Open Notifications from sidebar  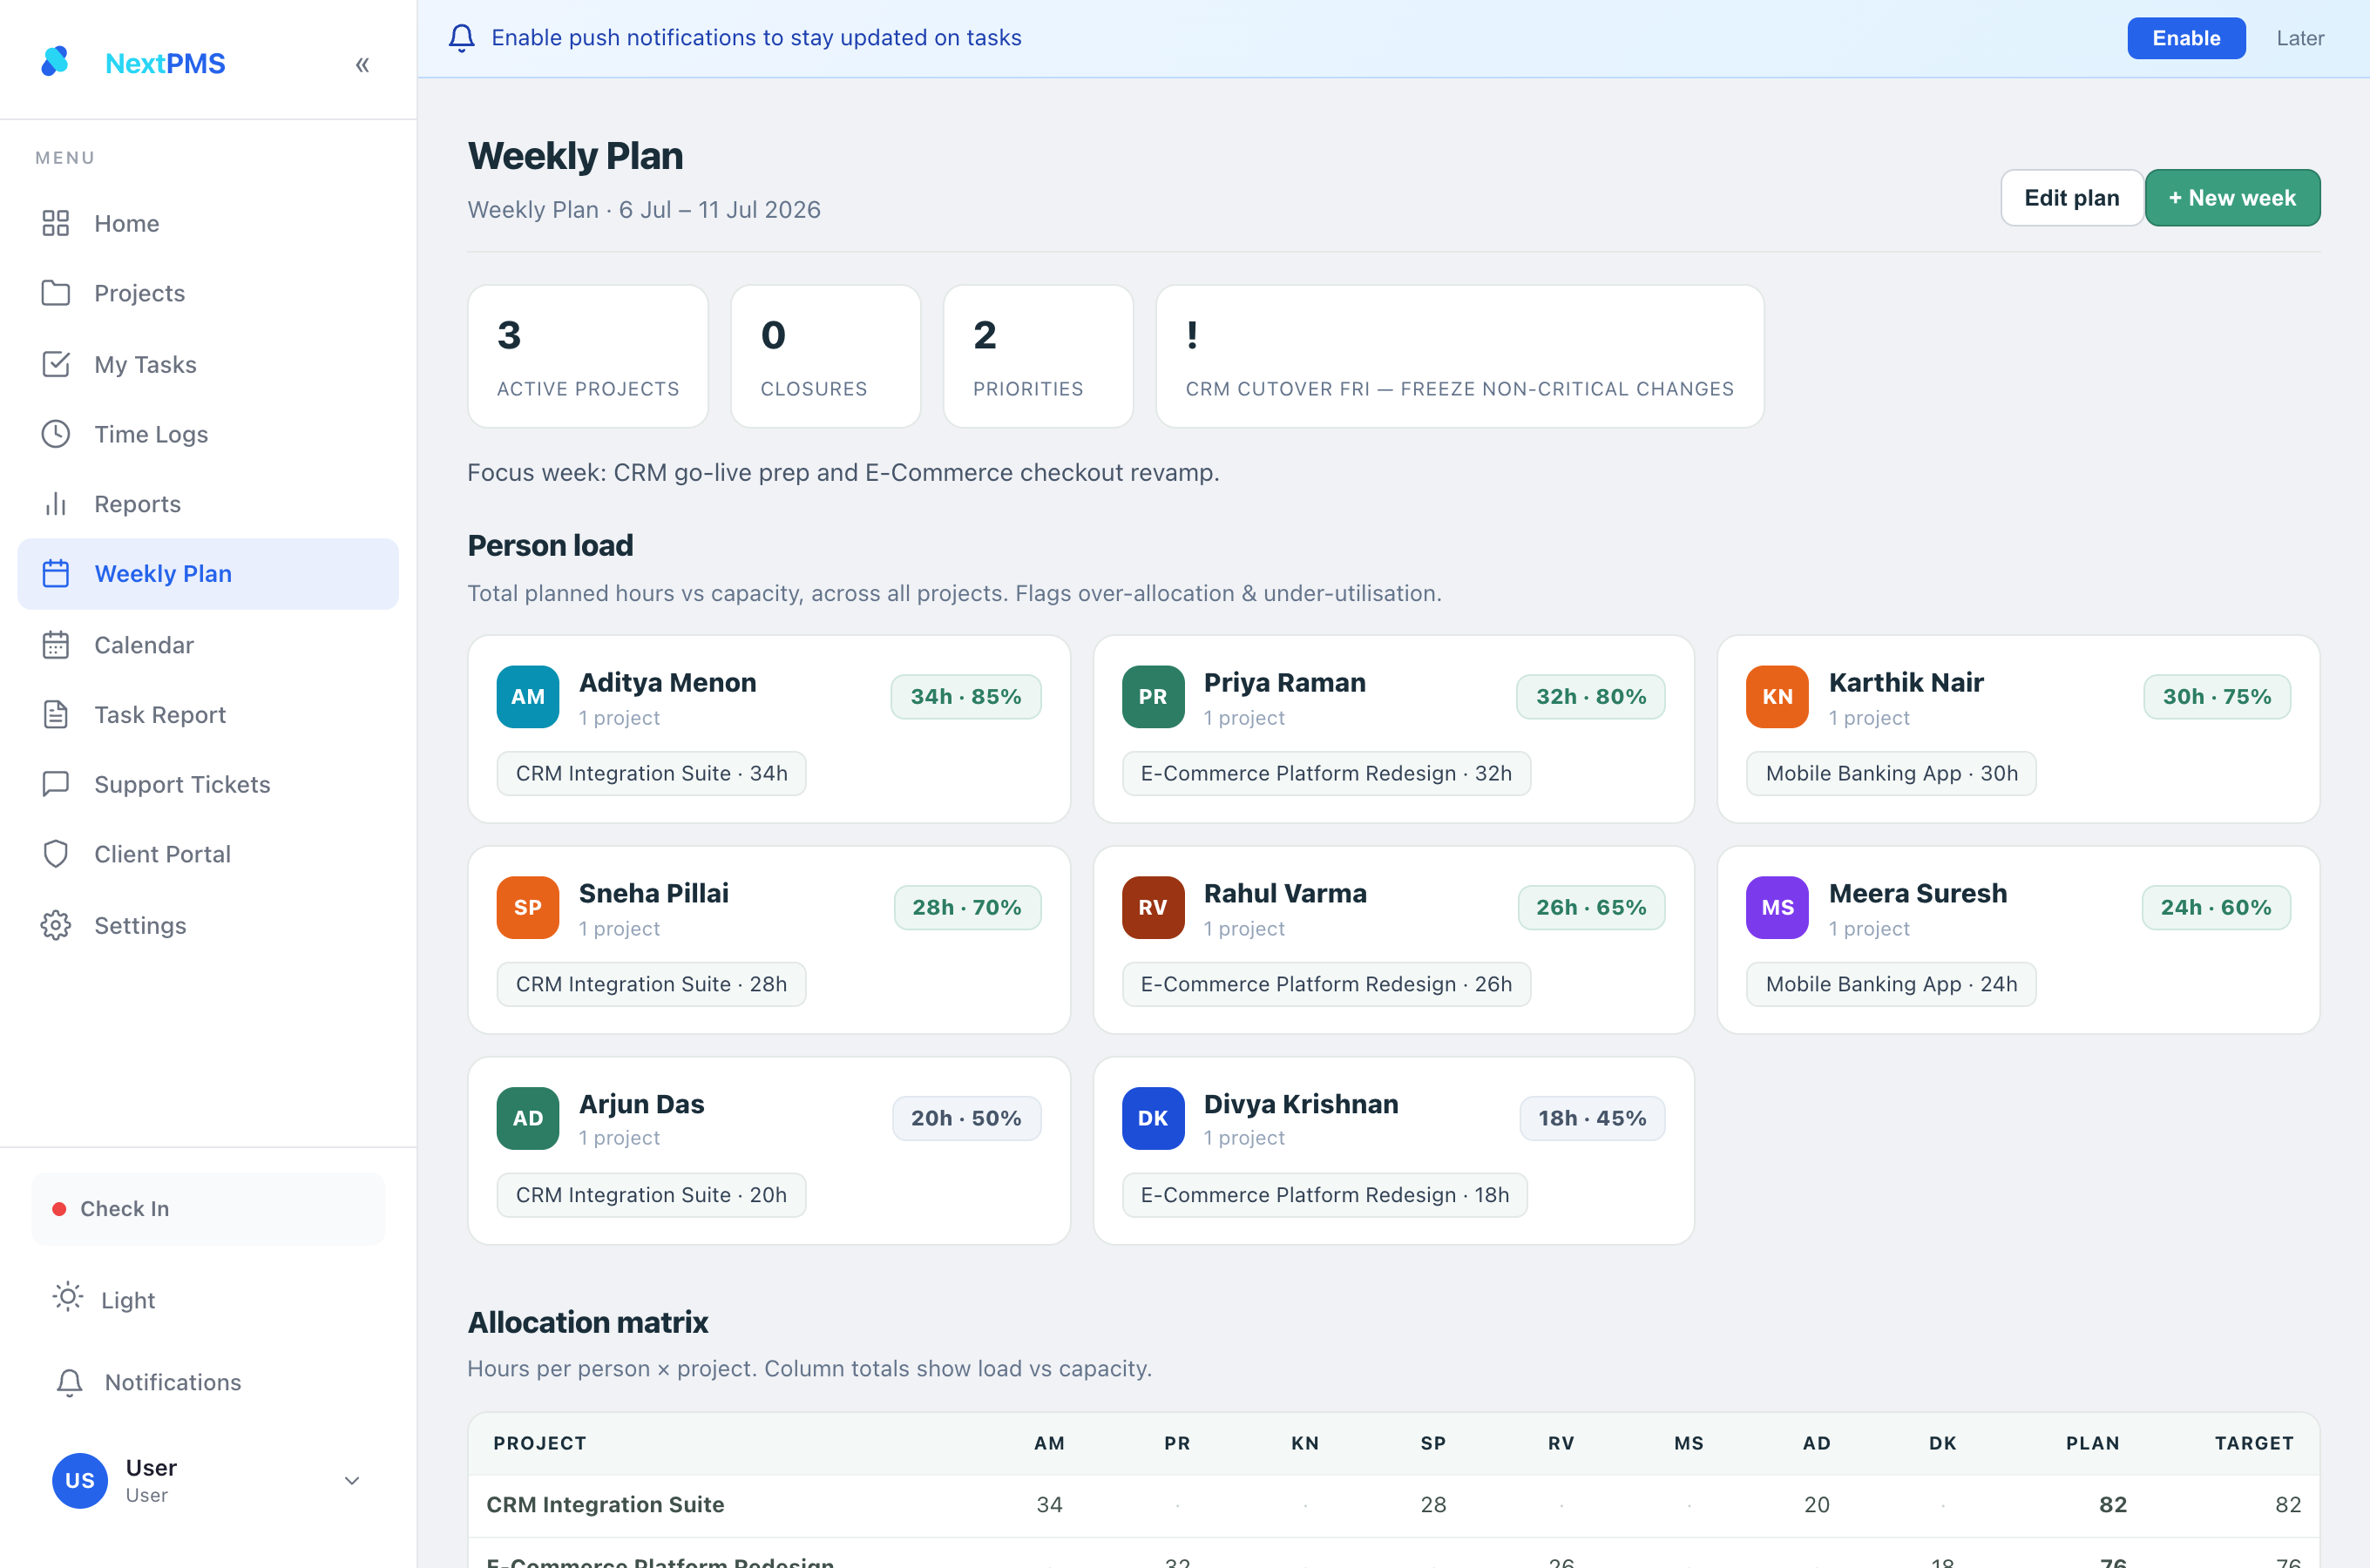pyautogui.click(x=208, y=1382)
